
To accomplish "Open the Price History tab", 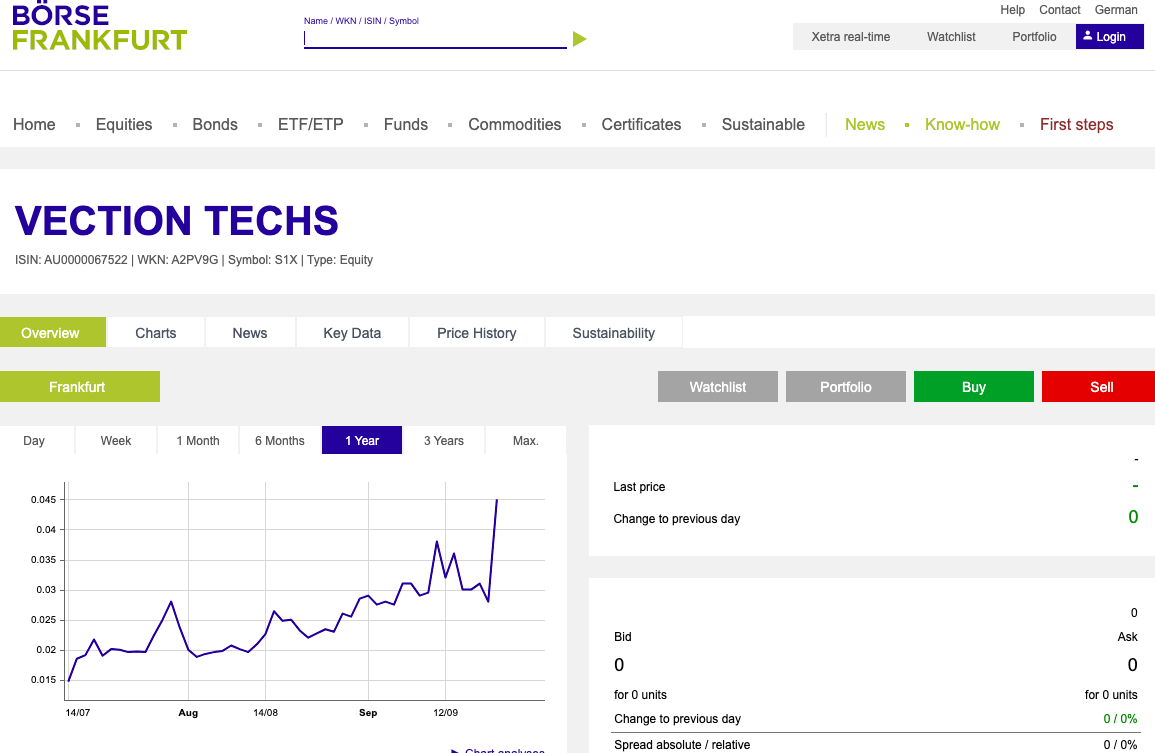I will point(476,333).
